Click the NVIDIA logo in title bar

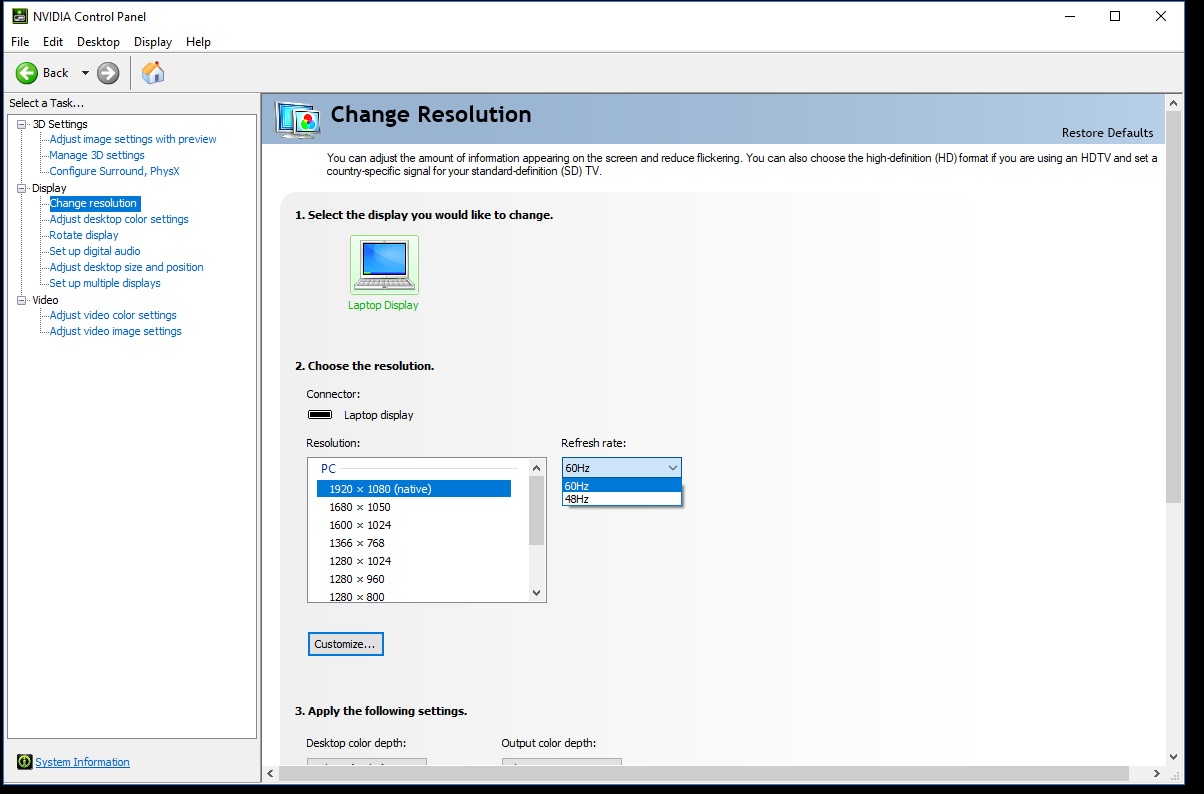coord(19,16)
